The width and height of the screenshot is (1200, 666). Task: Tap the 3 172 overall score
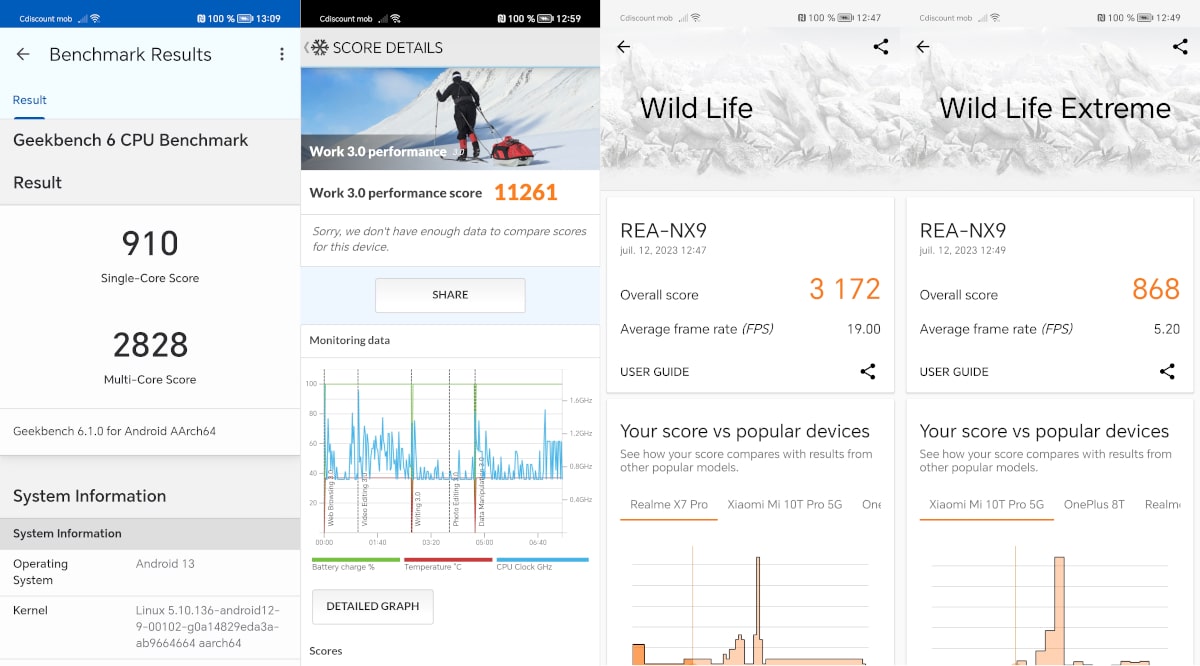point(845,290)
